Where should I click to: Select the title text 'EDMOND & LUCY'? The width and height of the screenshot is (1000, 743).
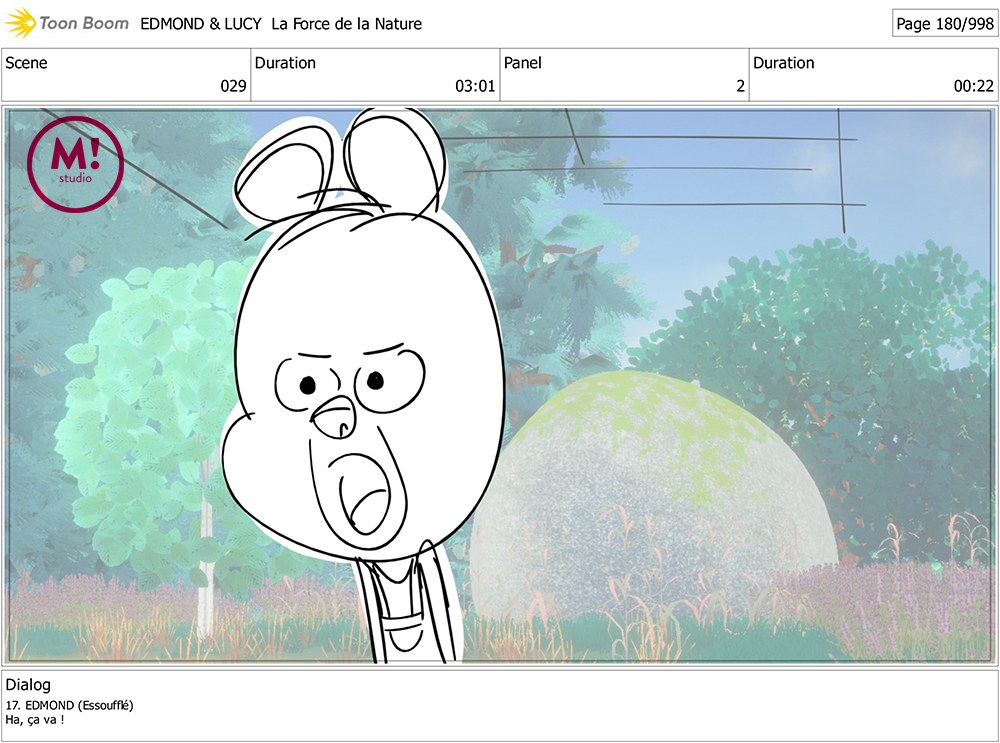[201, 24]
